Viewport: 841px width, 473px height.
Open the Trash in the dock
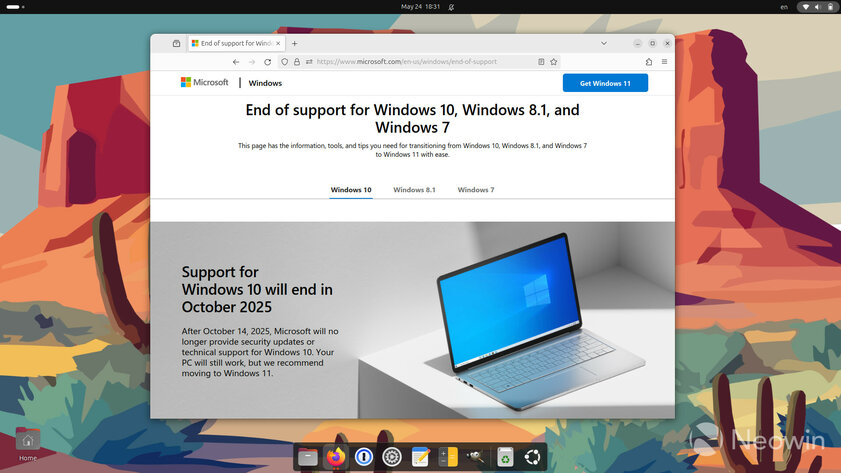505,457
